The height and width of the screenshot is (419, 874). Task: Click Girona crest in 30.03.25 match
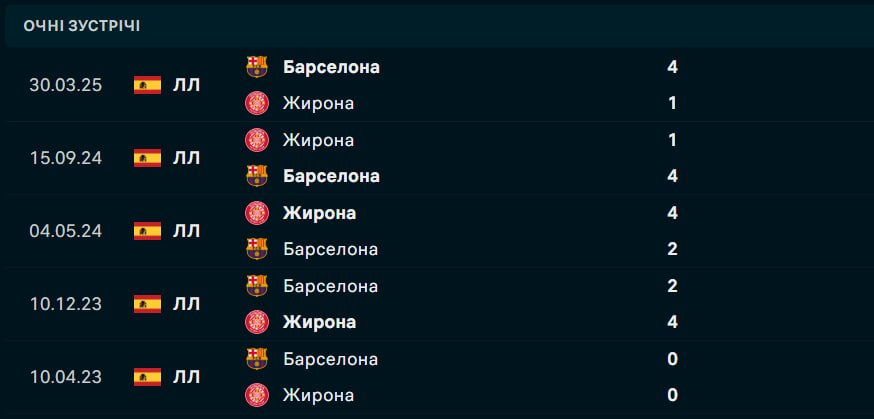pos(257,103)
